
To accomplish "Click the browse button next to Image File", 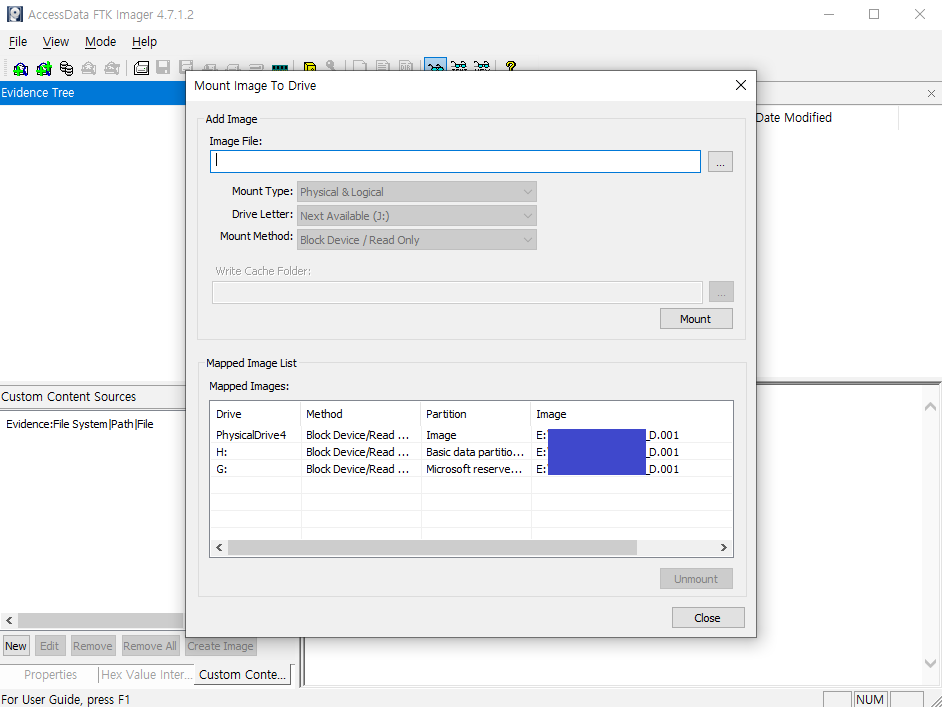I will 720,162.
